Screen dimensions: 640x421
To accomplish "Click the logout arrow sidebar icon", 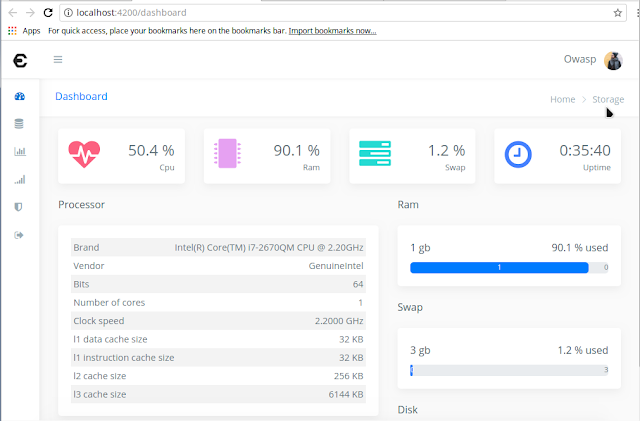I will coord(19,235).
